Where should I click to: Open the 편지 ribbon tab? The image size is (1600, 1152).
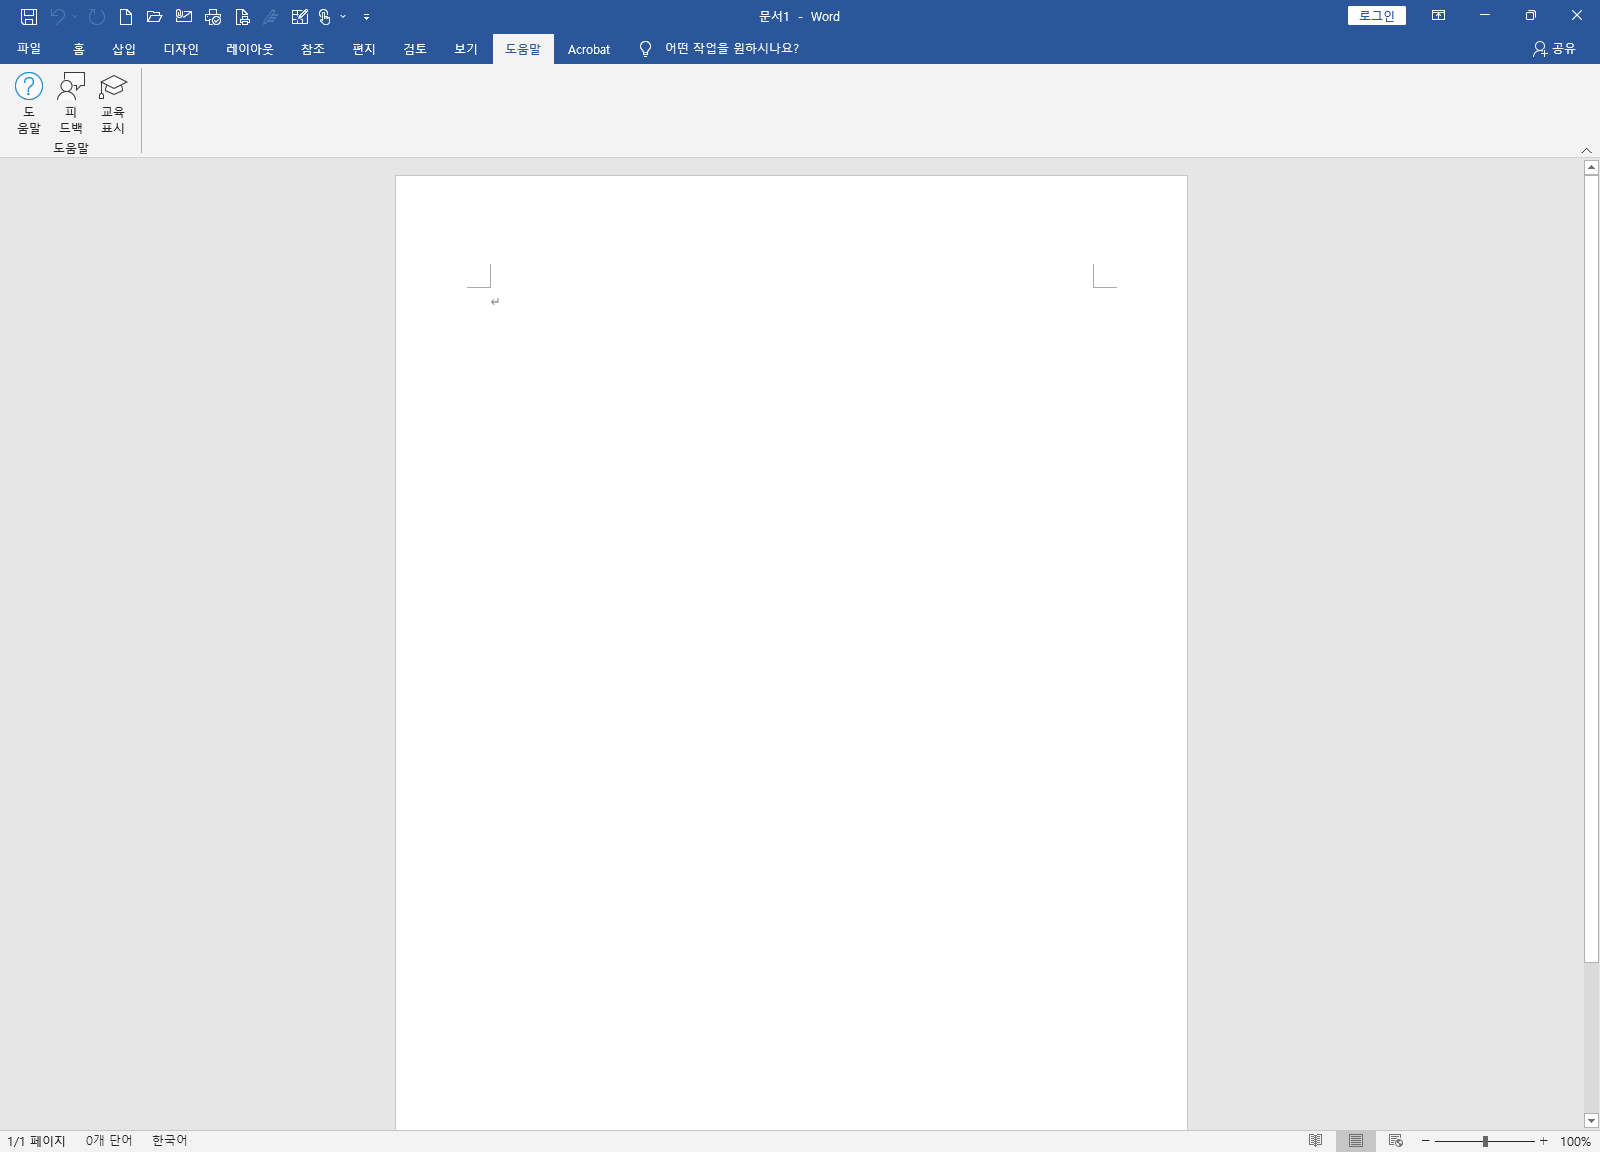[364, 48]
